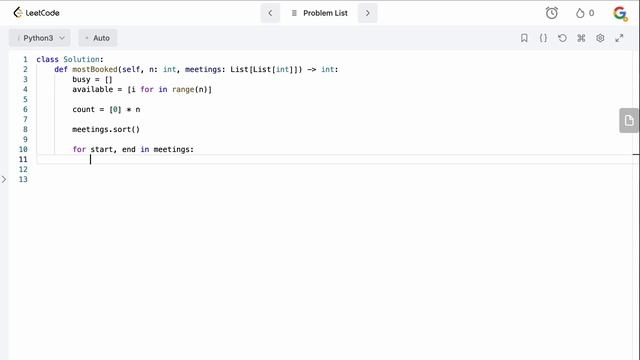The image size is (640, 360).
Task: Bookmark the code with bookmark icon
Action: tap(524, 38)
